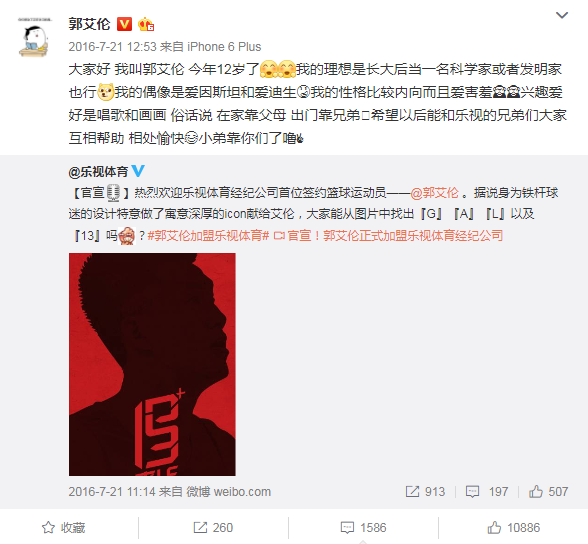
Task: Open the 郭艾伦 username profile link
Action: pyautogui.click(x=89, y=24)
